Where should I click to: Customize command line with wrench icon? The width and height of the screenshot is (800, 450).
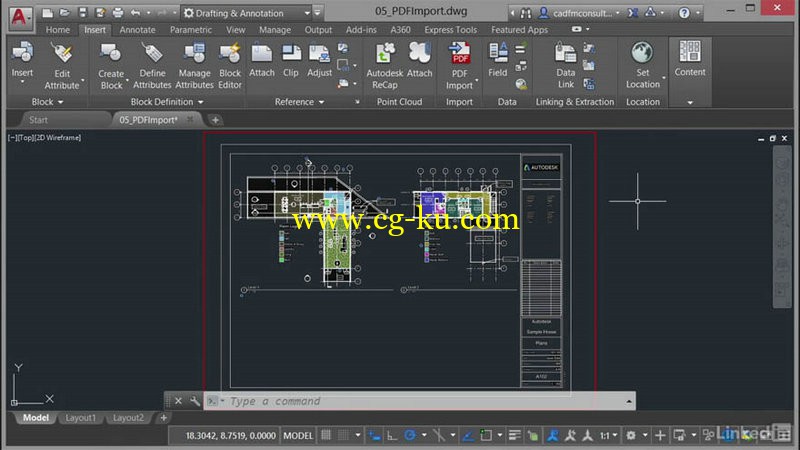pos(195,401)
